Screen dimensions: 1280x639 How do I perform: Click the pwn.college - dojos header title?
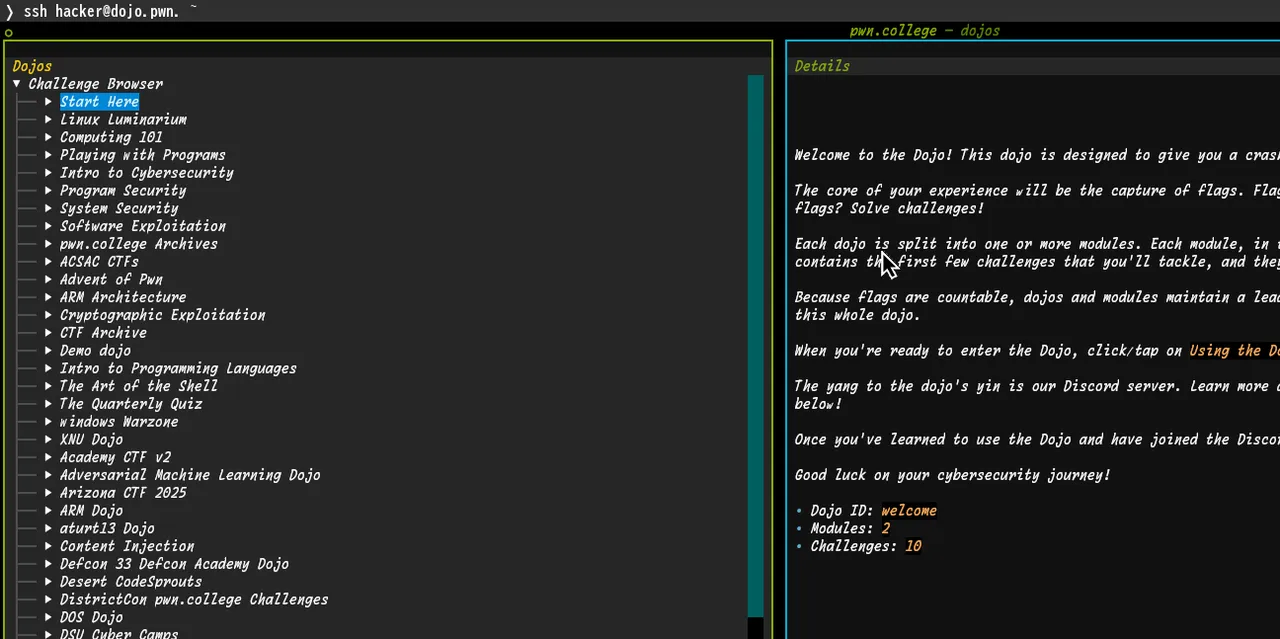tap(925, 31)
